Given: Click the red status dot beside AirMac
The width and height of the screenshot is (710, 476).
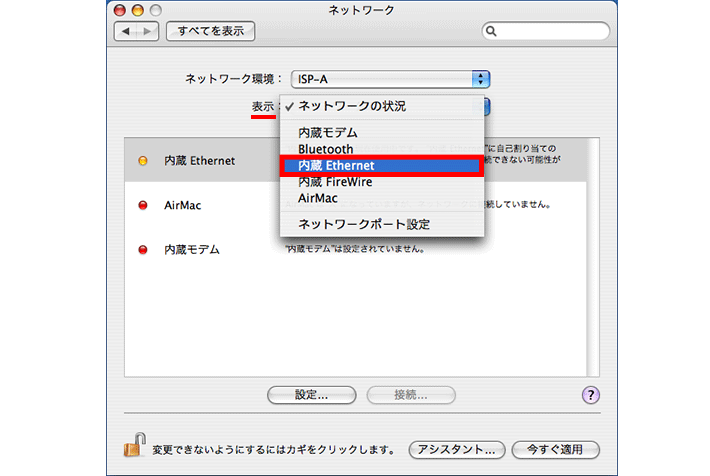Looking at the screenshot, I should pos(142,204).
